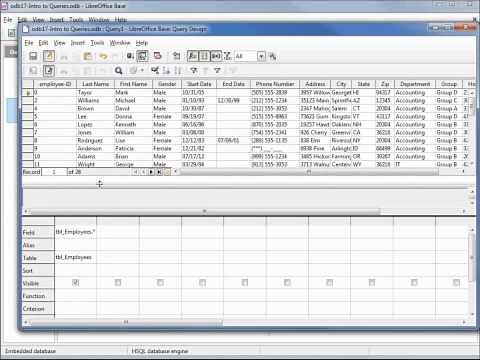Check the Visible box in the ninth grid column
This screenshot has width=480, height=360.
(414, 283)
